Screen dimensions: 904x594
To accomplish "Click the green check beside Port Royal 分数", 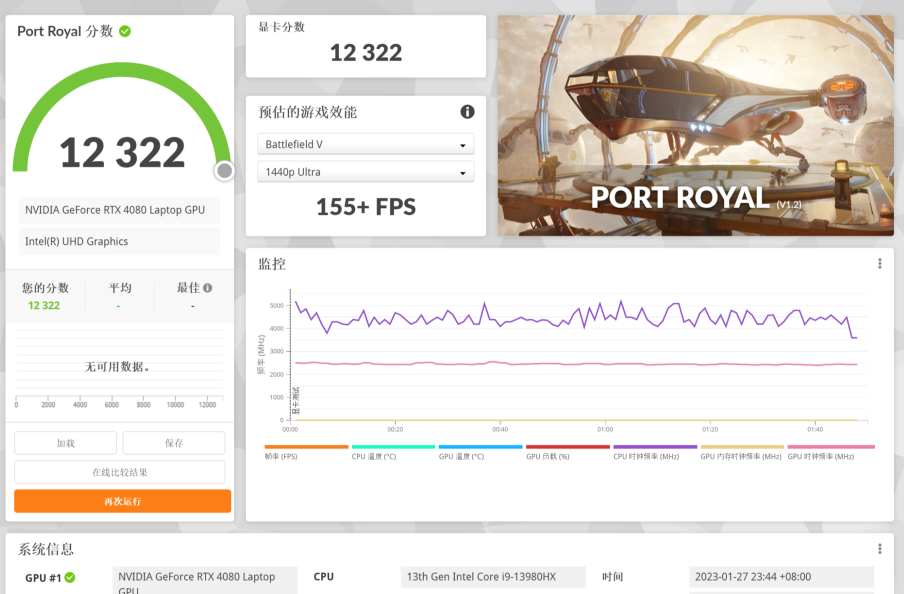I will (125, 31).
